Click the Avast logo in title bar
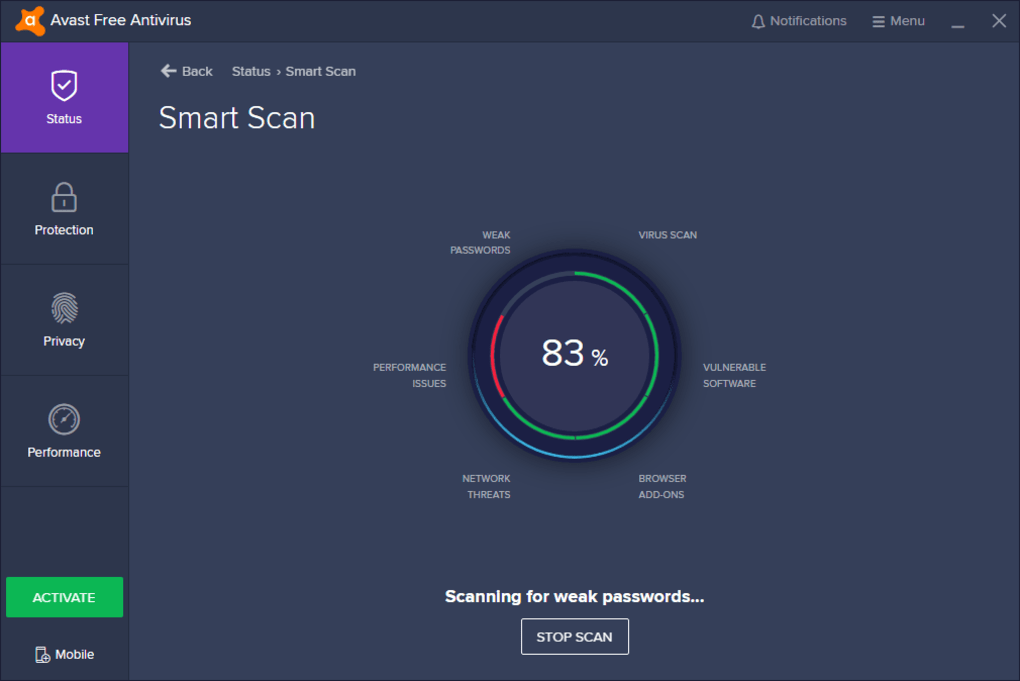This screenshot has width=1020, height=681. pos(29,20)
